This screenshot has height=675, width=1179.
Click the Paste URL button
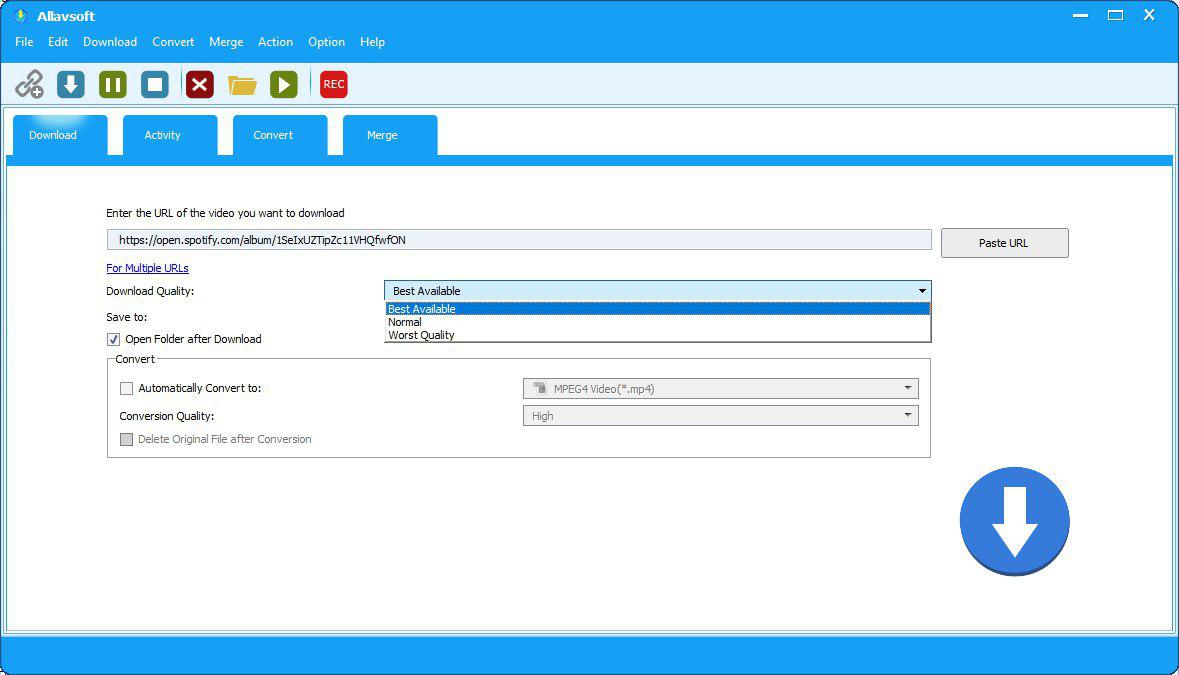pos(1004,243)
